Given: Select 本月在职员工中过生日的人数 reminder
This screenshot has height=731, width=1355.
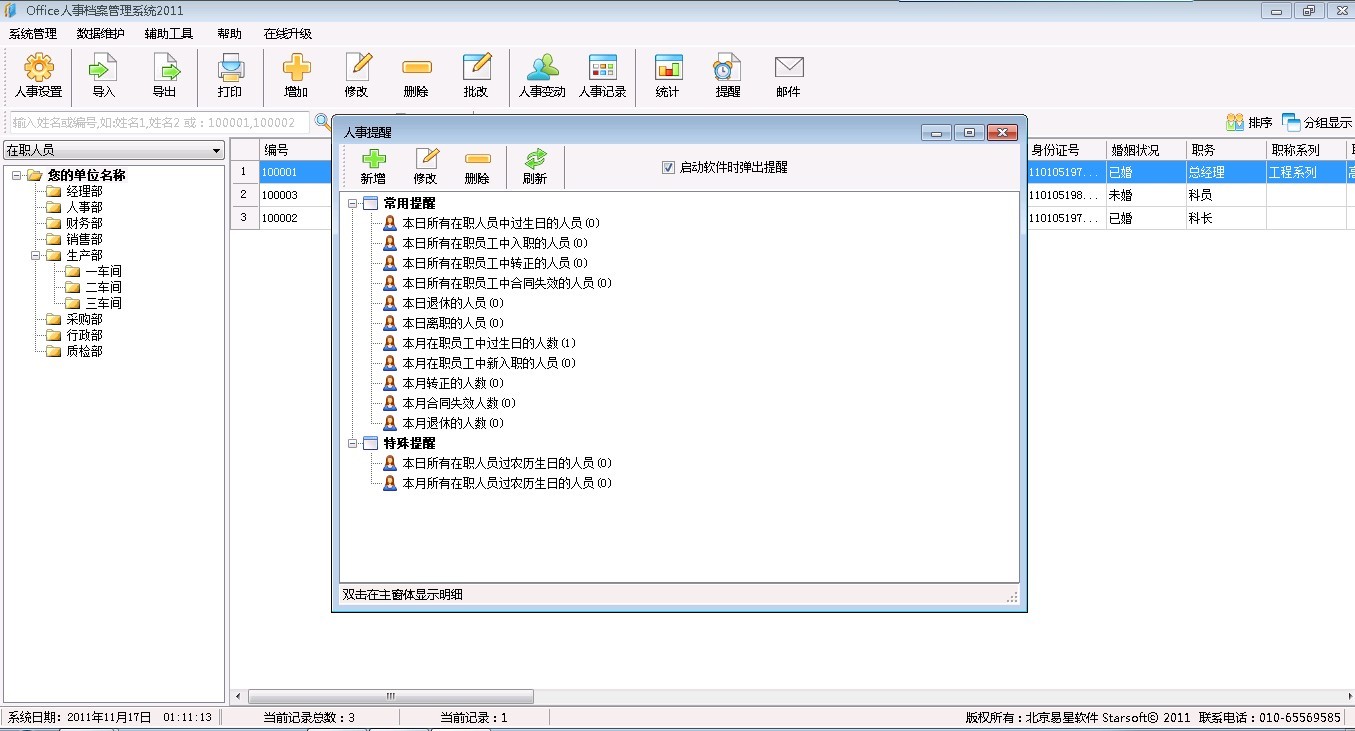Looking at the screenshot, I should (x=488, y=343).
